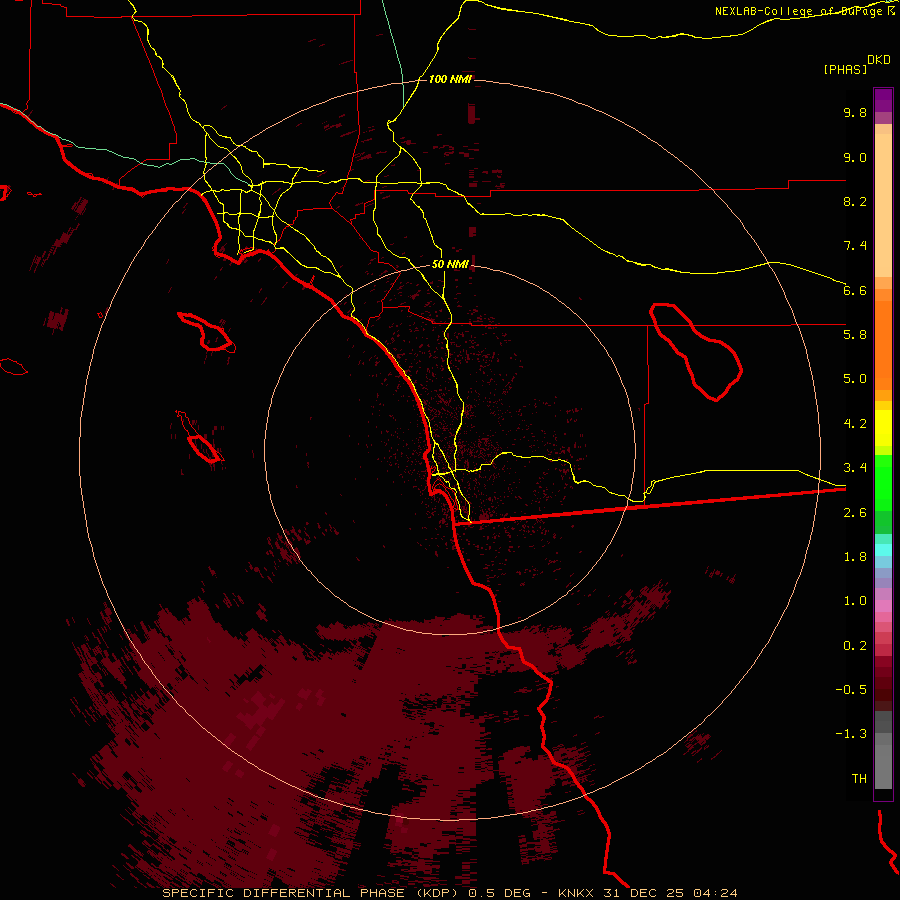Viewport: 900px width, 900px height.
Task: Click the 5.0 scale label
Action: pyautogui.click(x=855, y=379)
